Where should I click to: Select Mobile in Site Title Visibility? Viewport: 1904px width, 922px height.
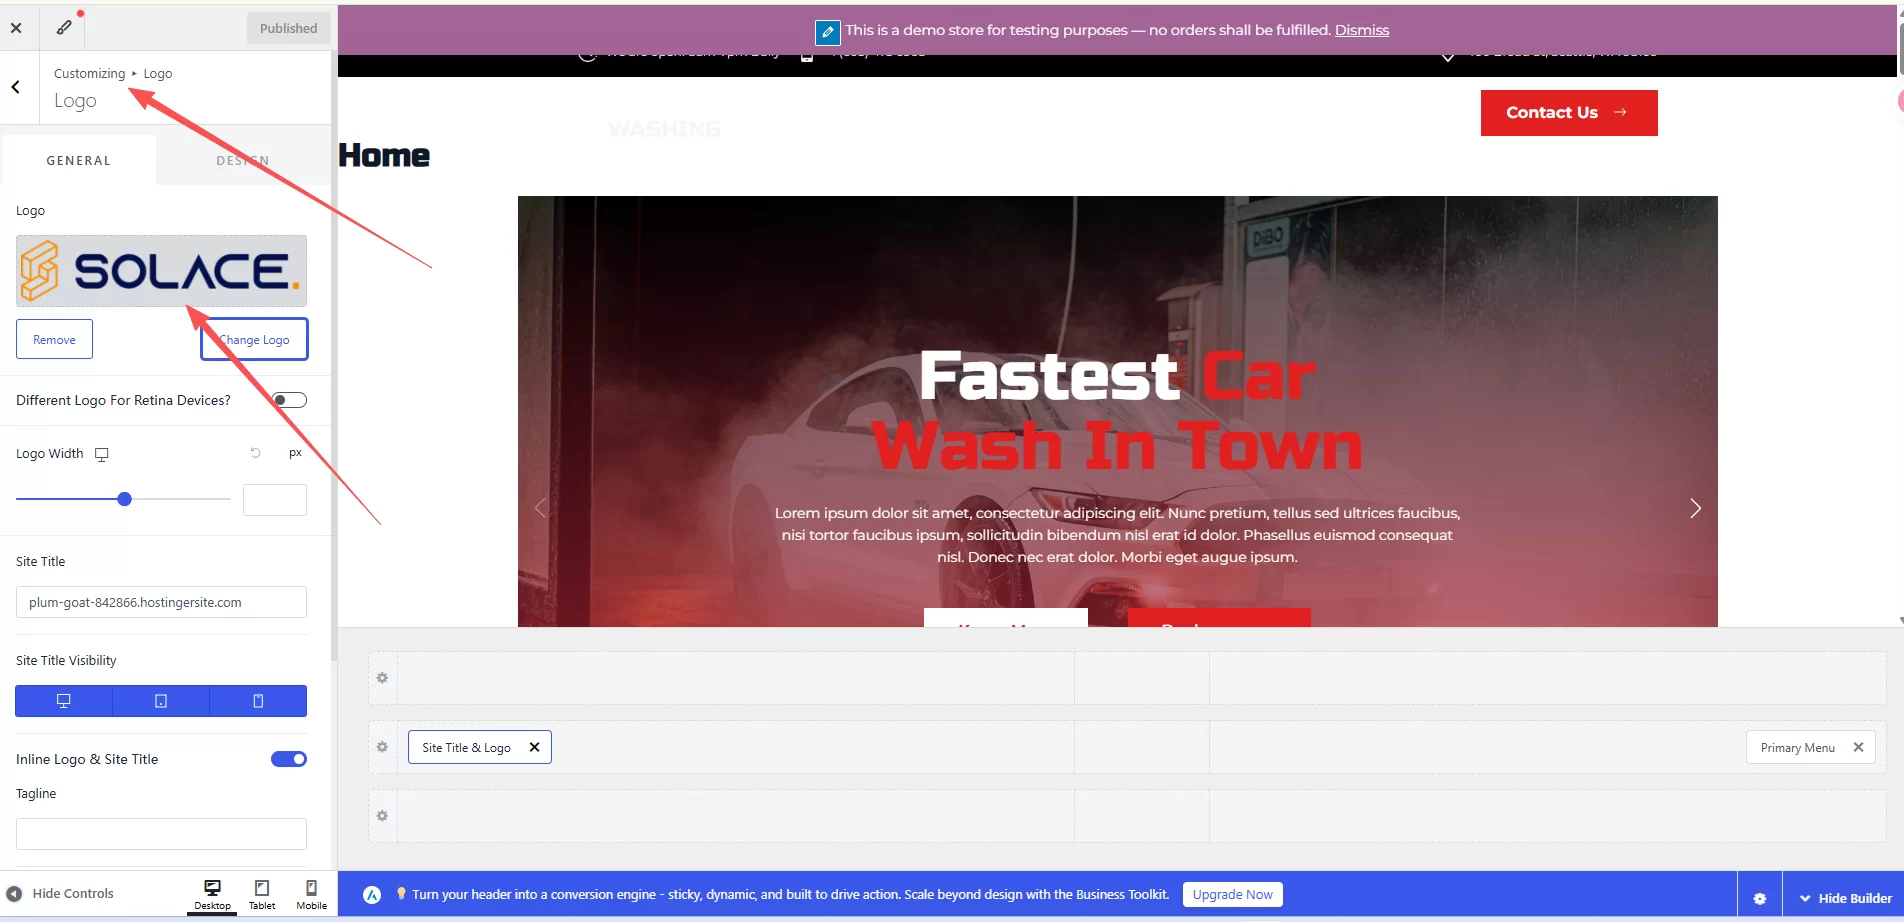[258, 701]
